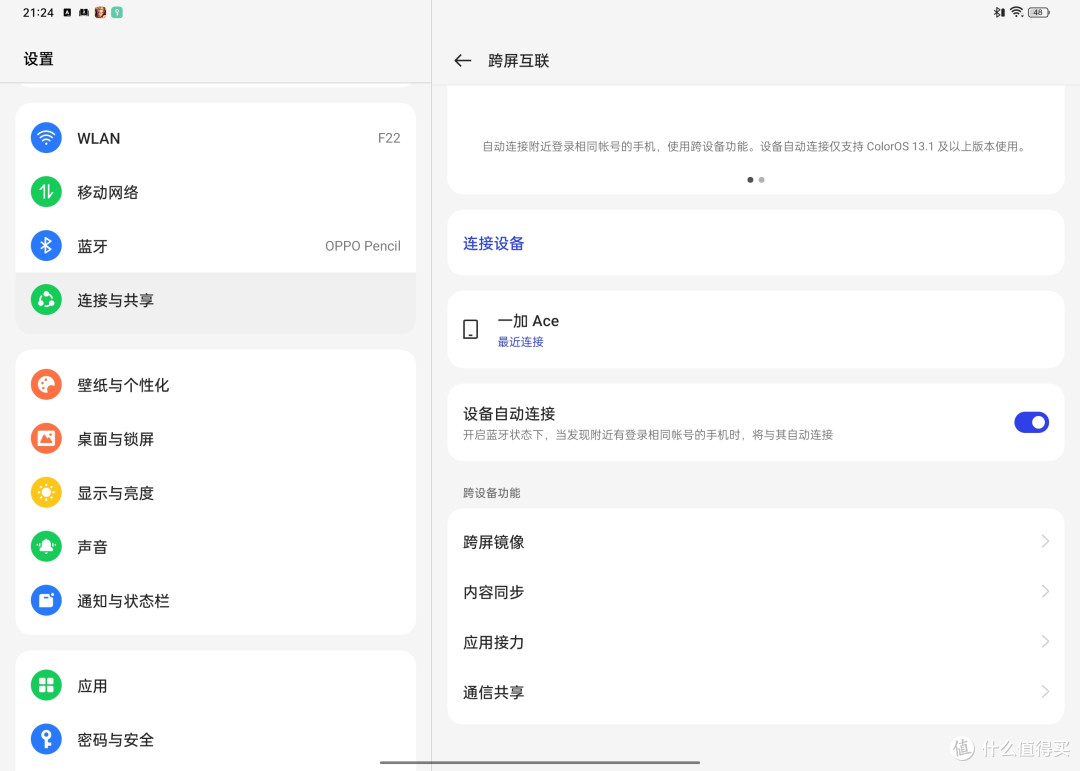Open 应用 settings

coord(216,686)
